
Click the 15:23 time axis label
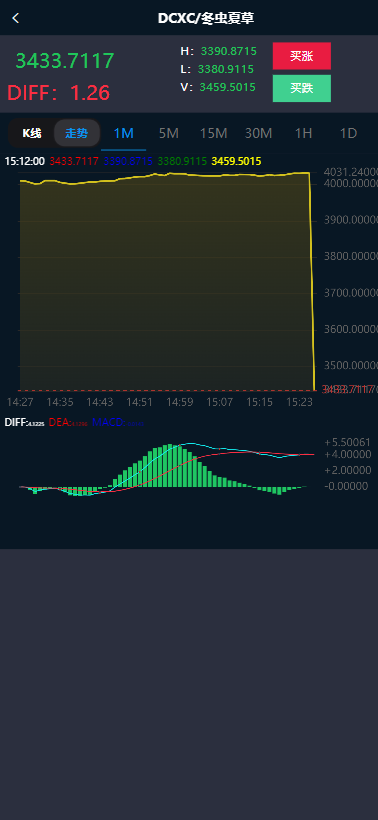point(301,402)
